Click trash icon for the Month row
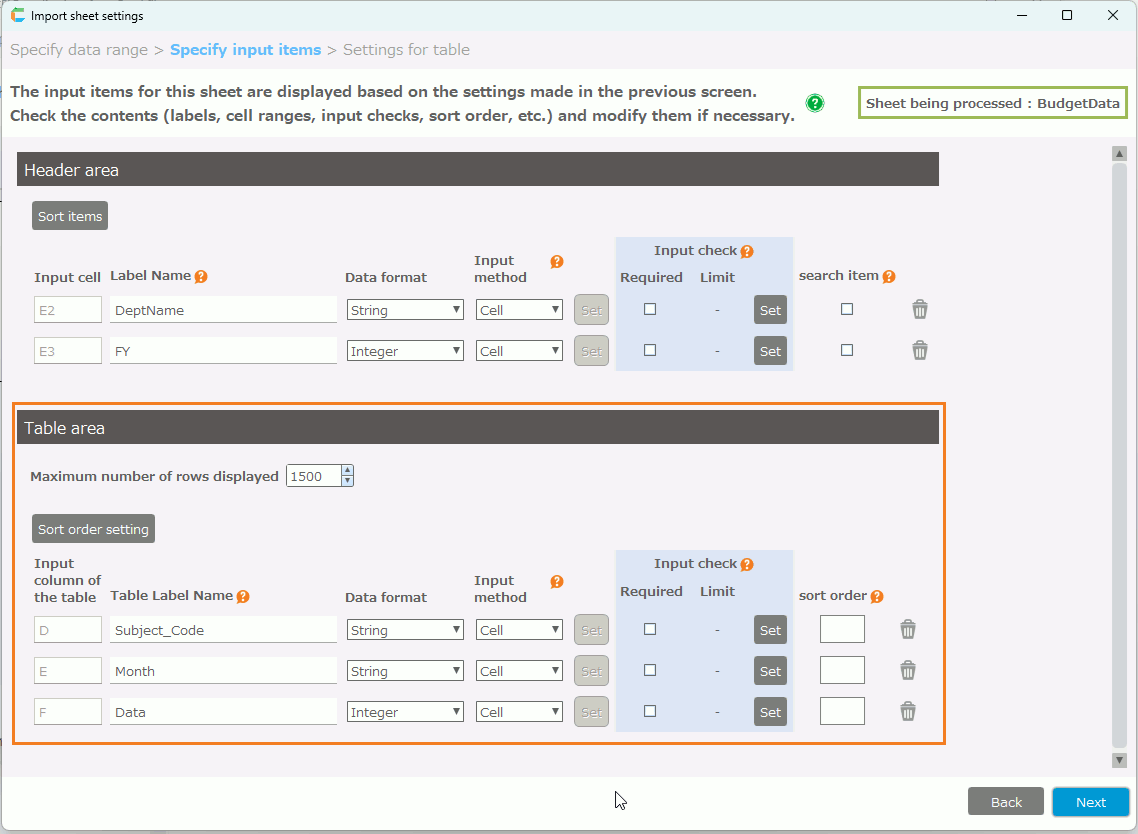Screen dimensions: 1138x834 (x=907, y=670)
